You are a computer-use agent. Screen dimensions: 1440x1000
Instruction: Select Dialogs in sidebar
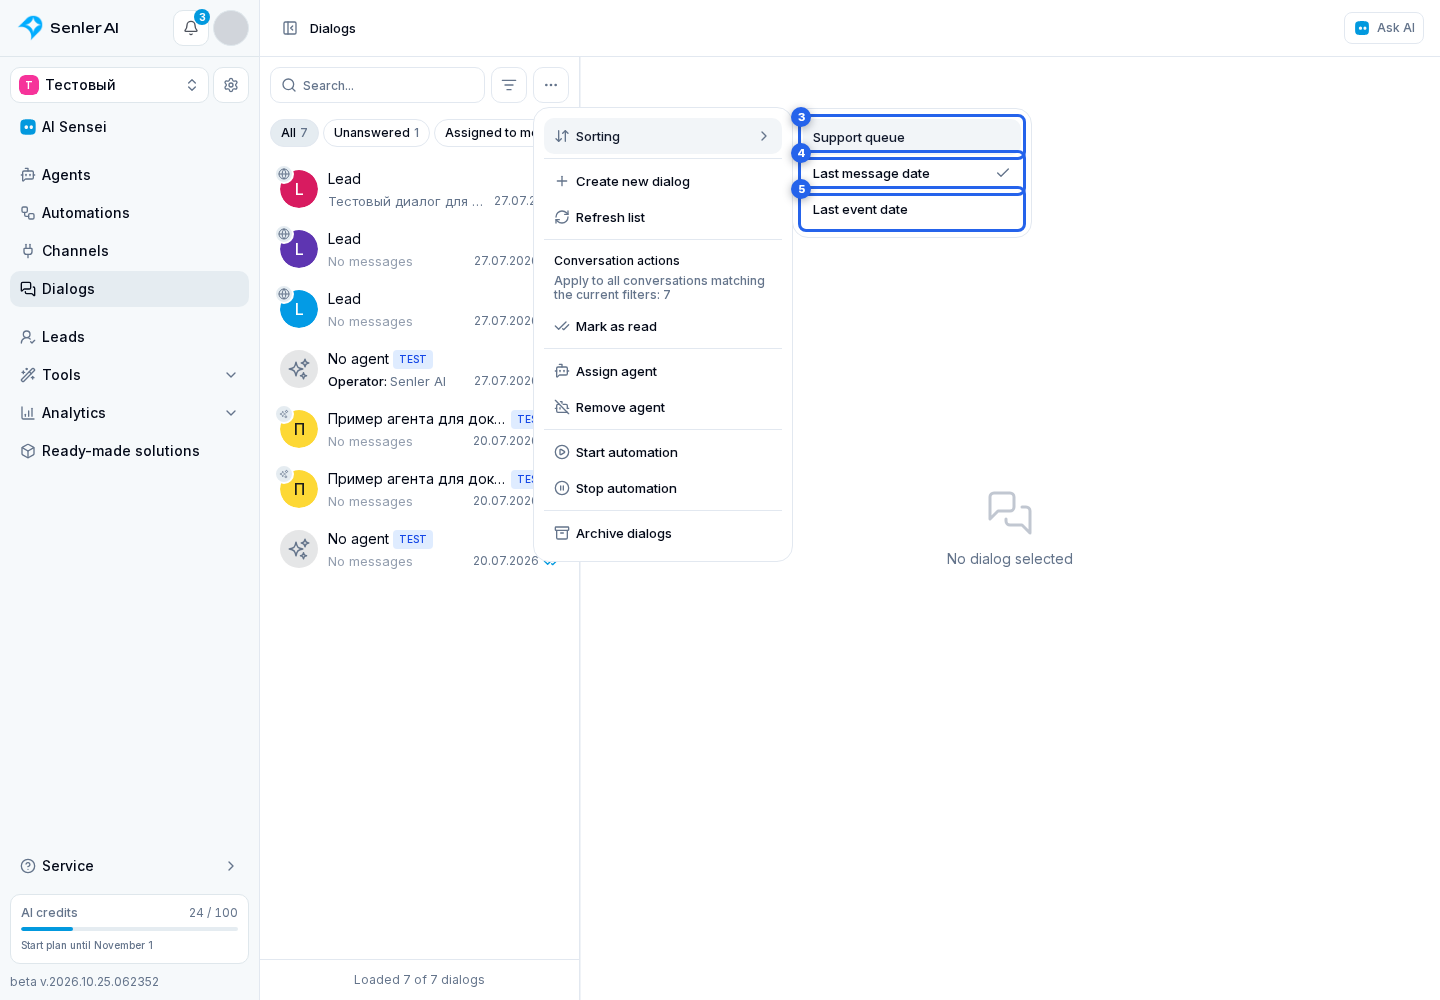coord(129,289)
